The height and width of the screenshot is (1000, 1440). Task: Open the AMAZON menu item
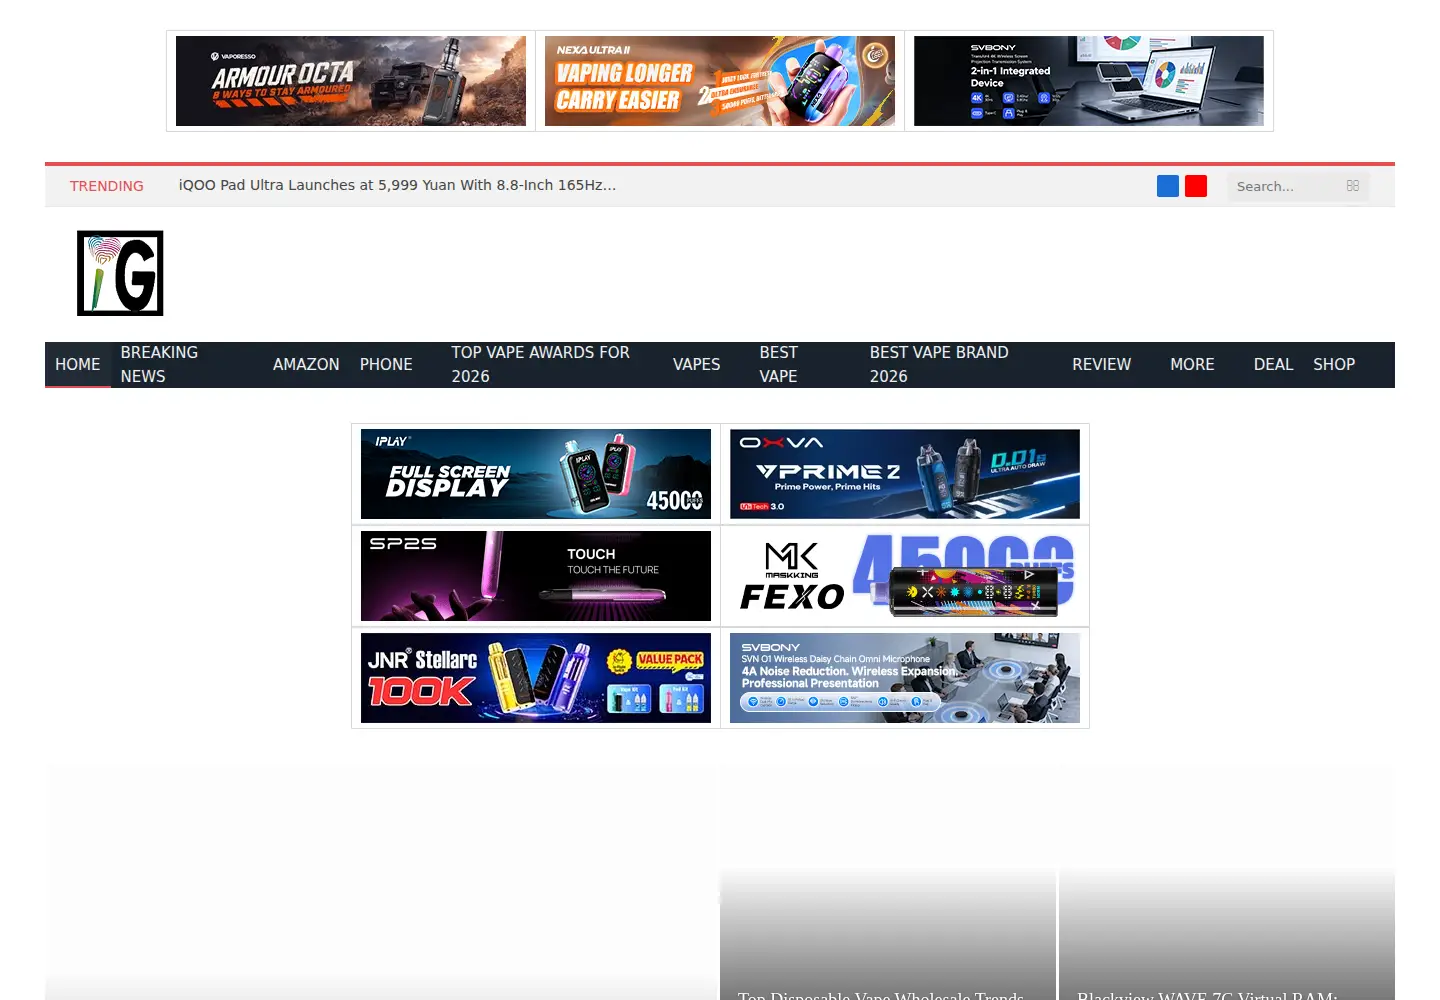(x=306, y=365)
